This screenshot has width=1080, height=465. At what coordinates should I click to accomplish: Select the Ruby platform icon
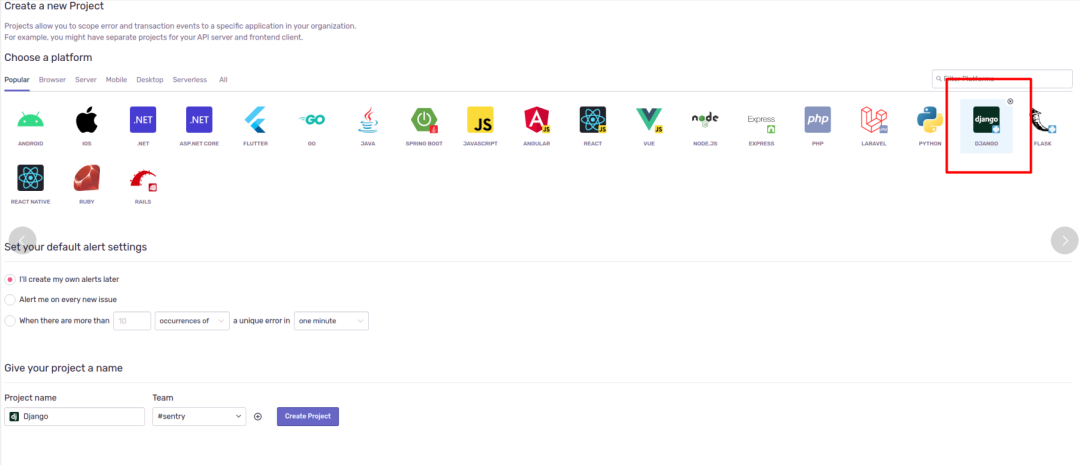86,178
